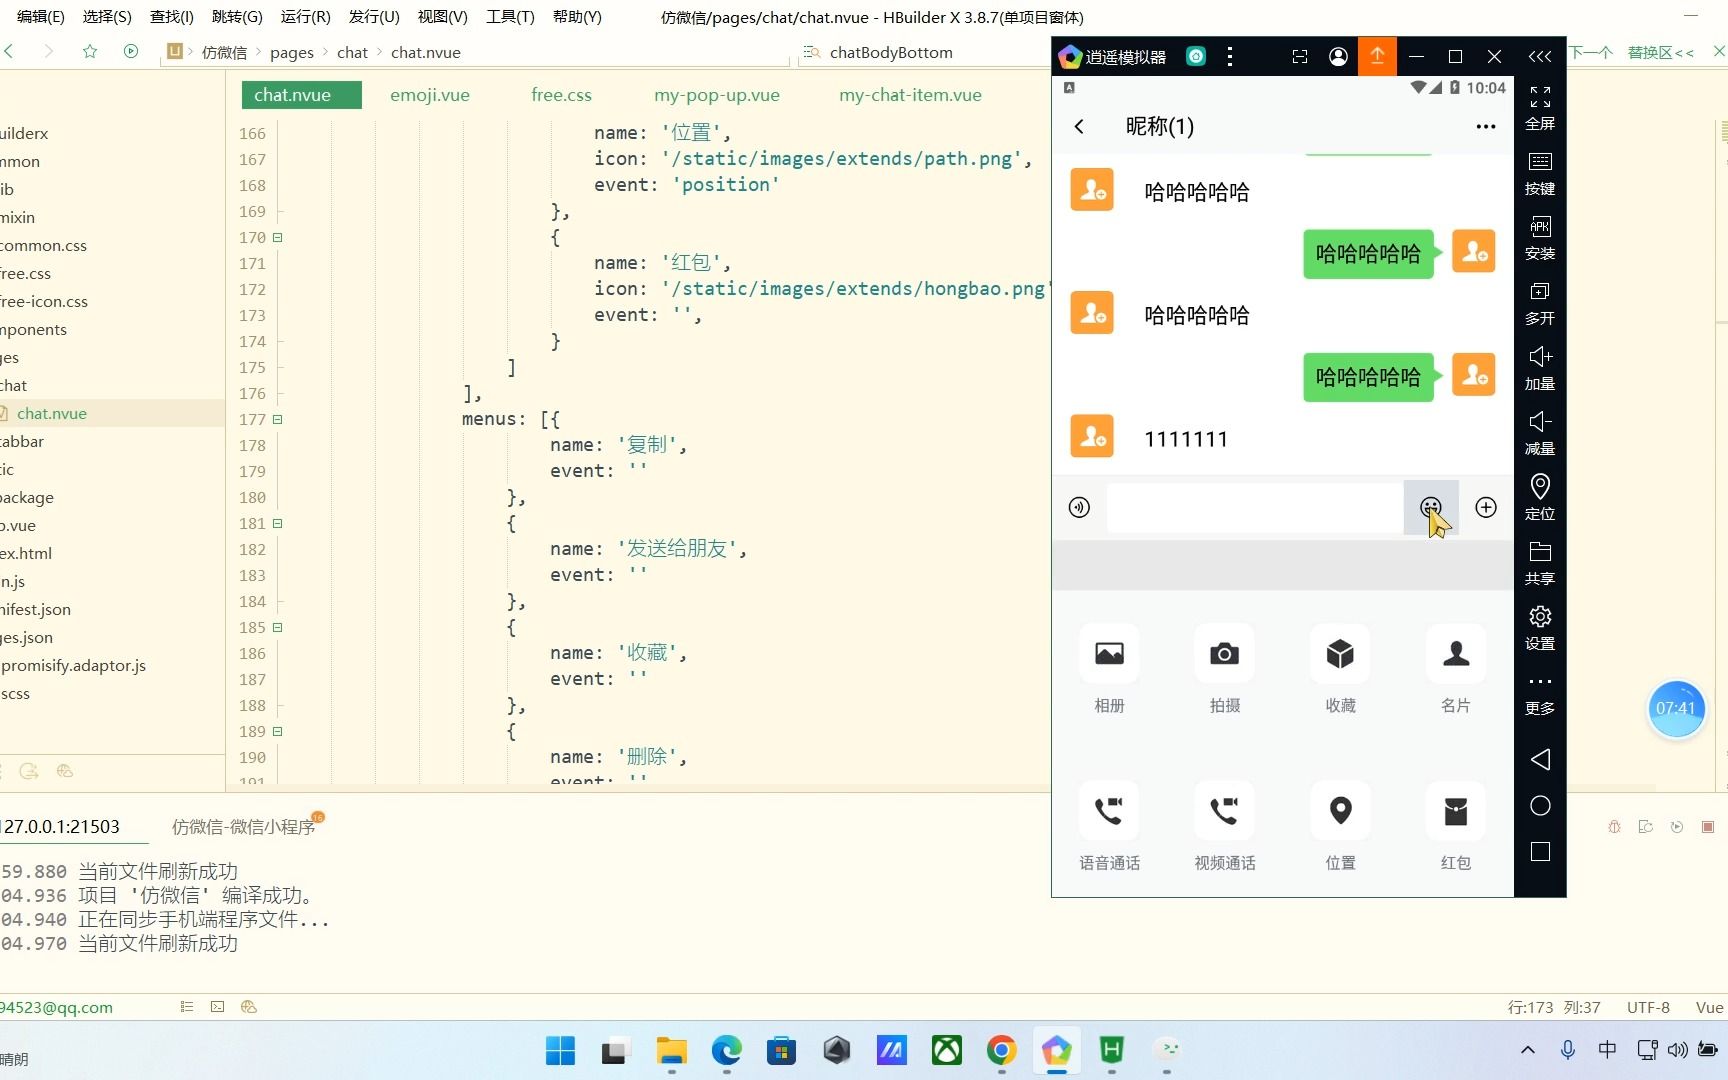The height and width of the screenshot is (1080, 1728).
Task: Tap the 收藏 favorites cube icon
Action: pos(1340,654)
